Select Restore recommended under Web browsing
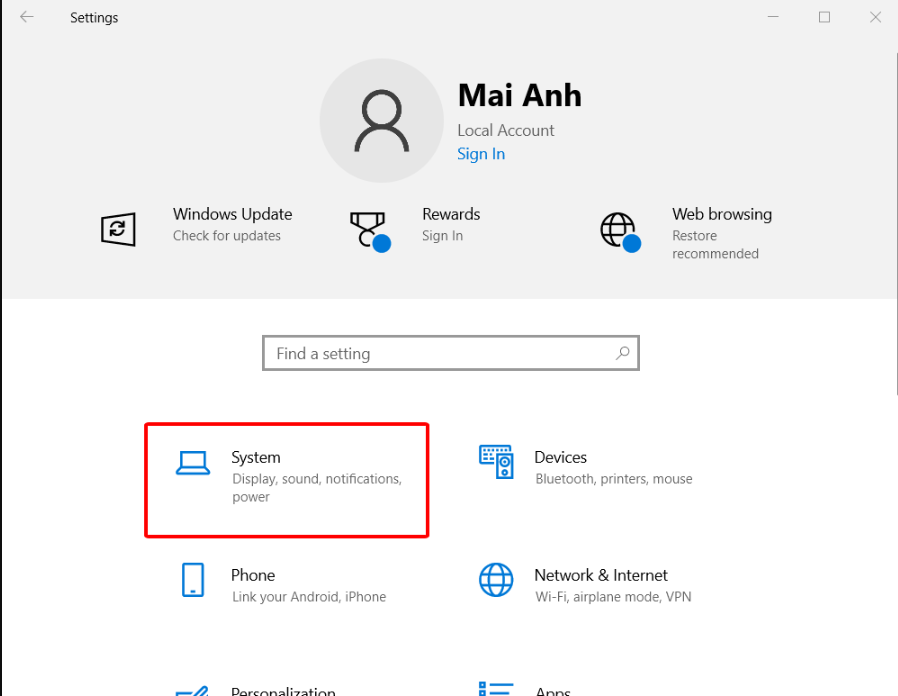Screen dimensions: 898x696 click(x=715, y=245)
